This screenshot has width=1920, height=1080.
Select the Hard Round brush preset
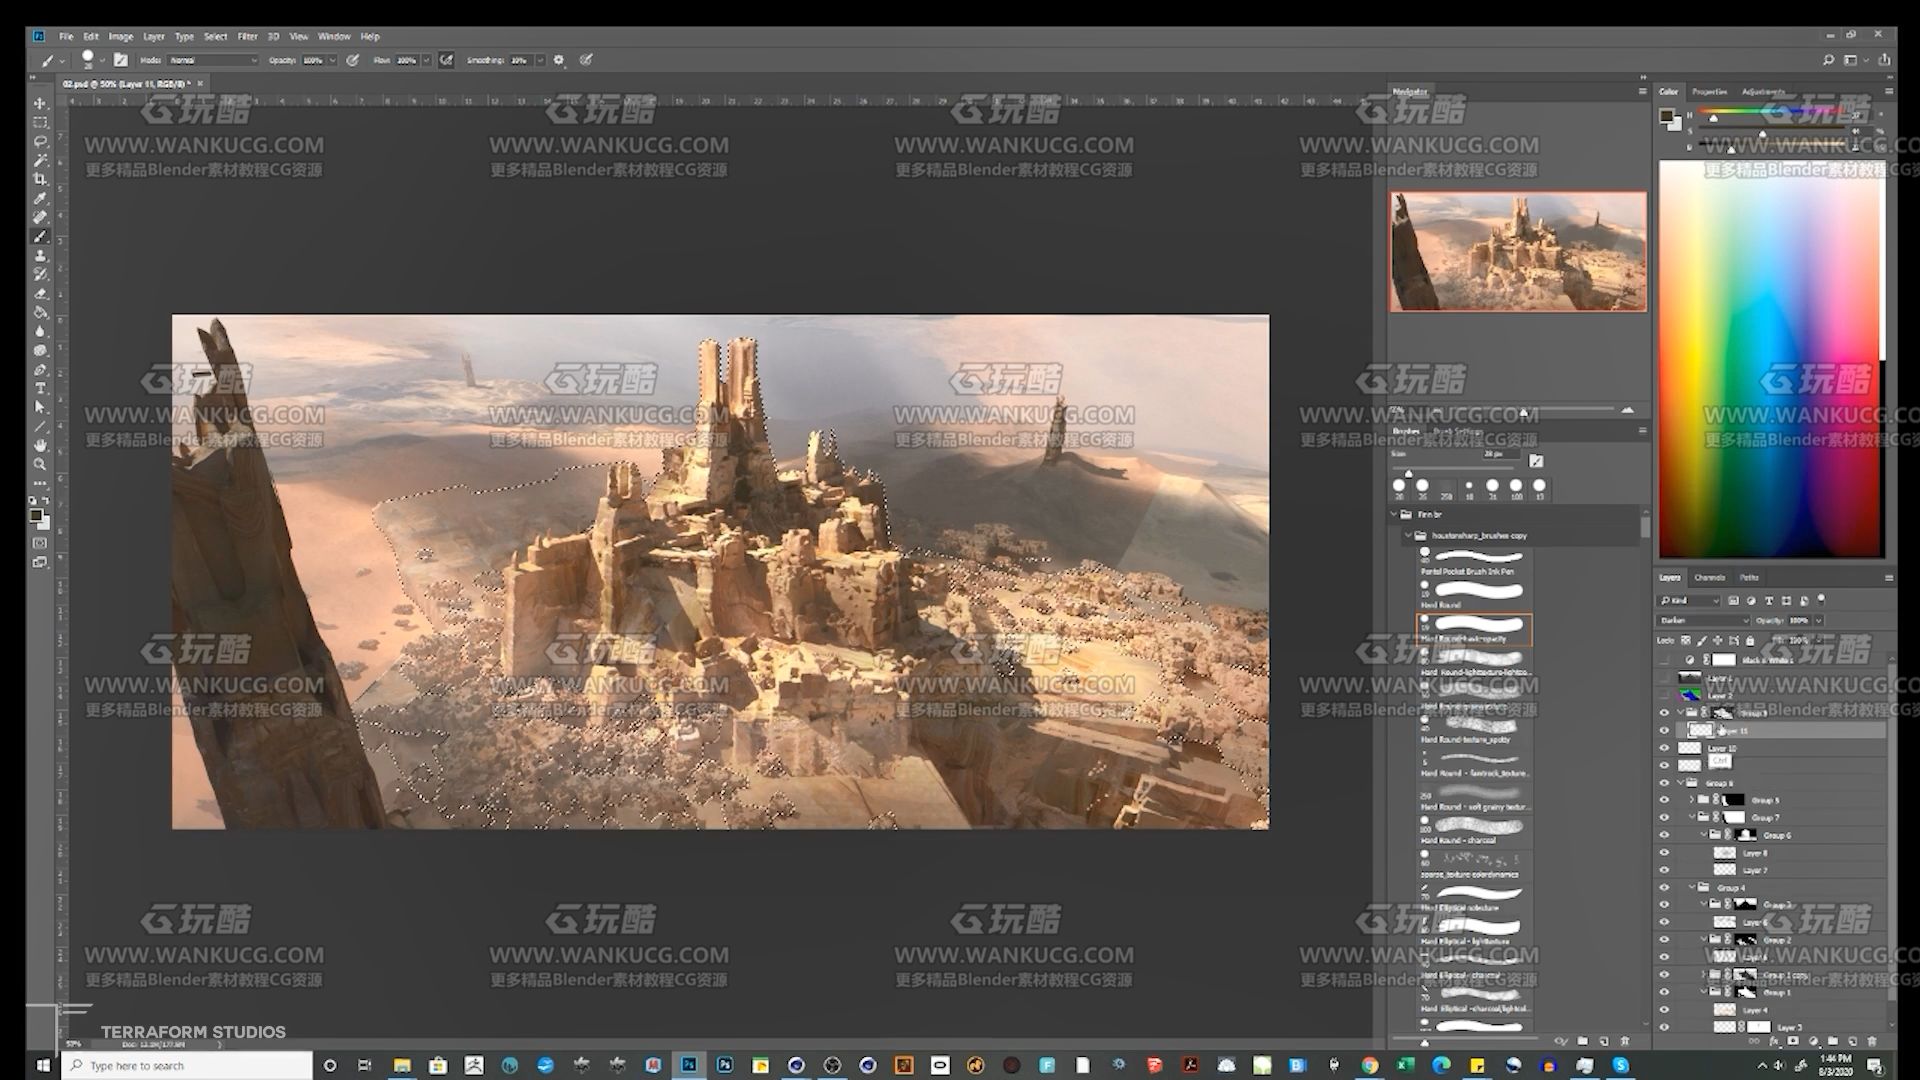click(1475, 595)
